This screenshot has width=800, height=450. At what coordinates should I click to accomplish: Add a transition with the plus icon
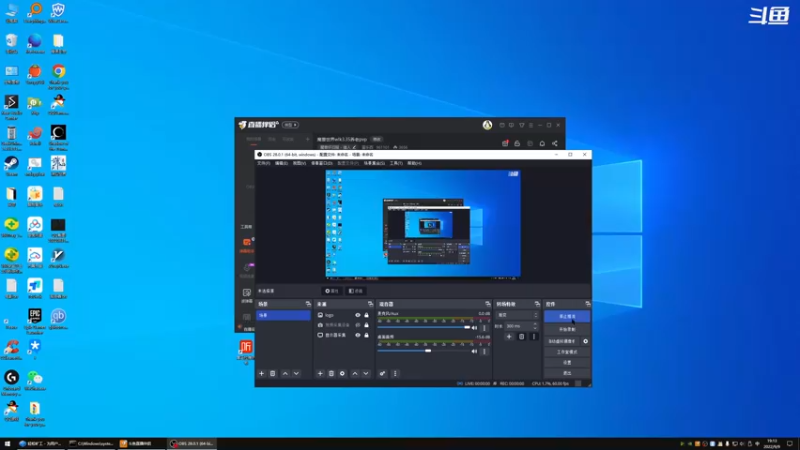[509, 337]
